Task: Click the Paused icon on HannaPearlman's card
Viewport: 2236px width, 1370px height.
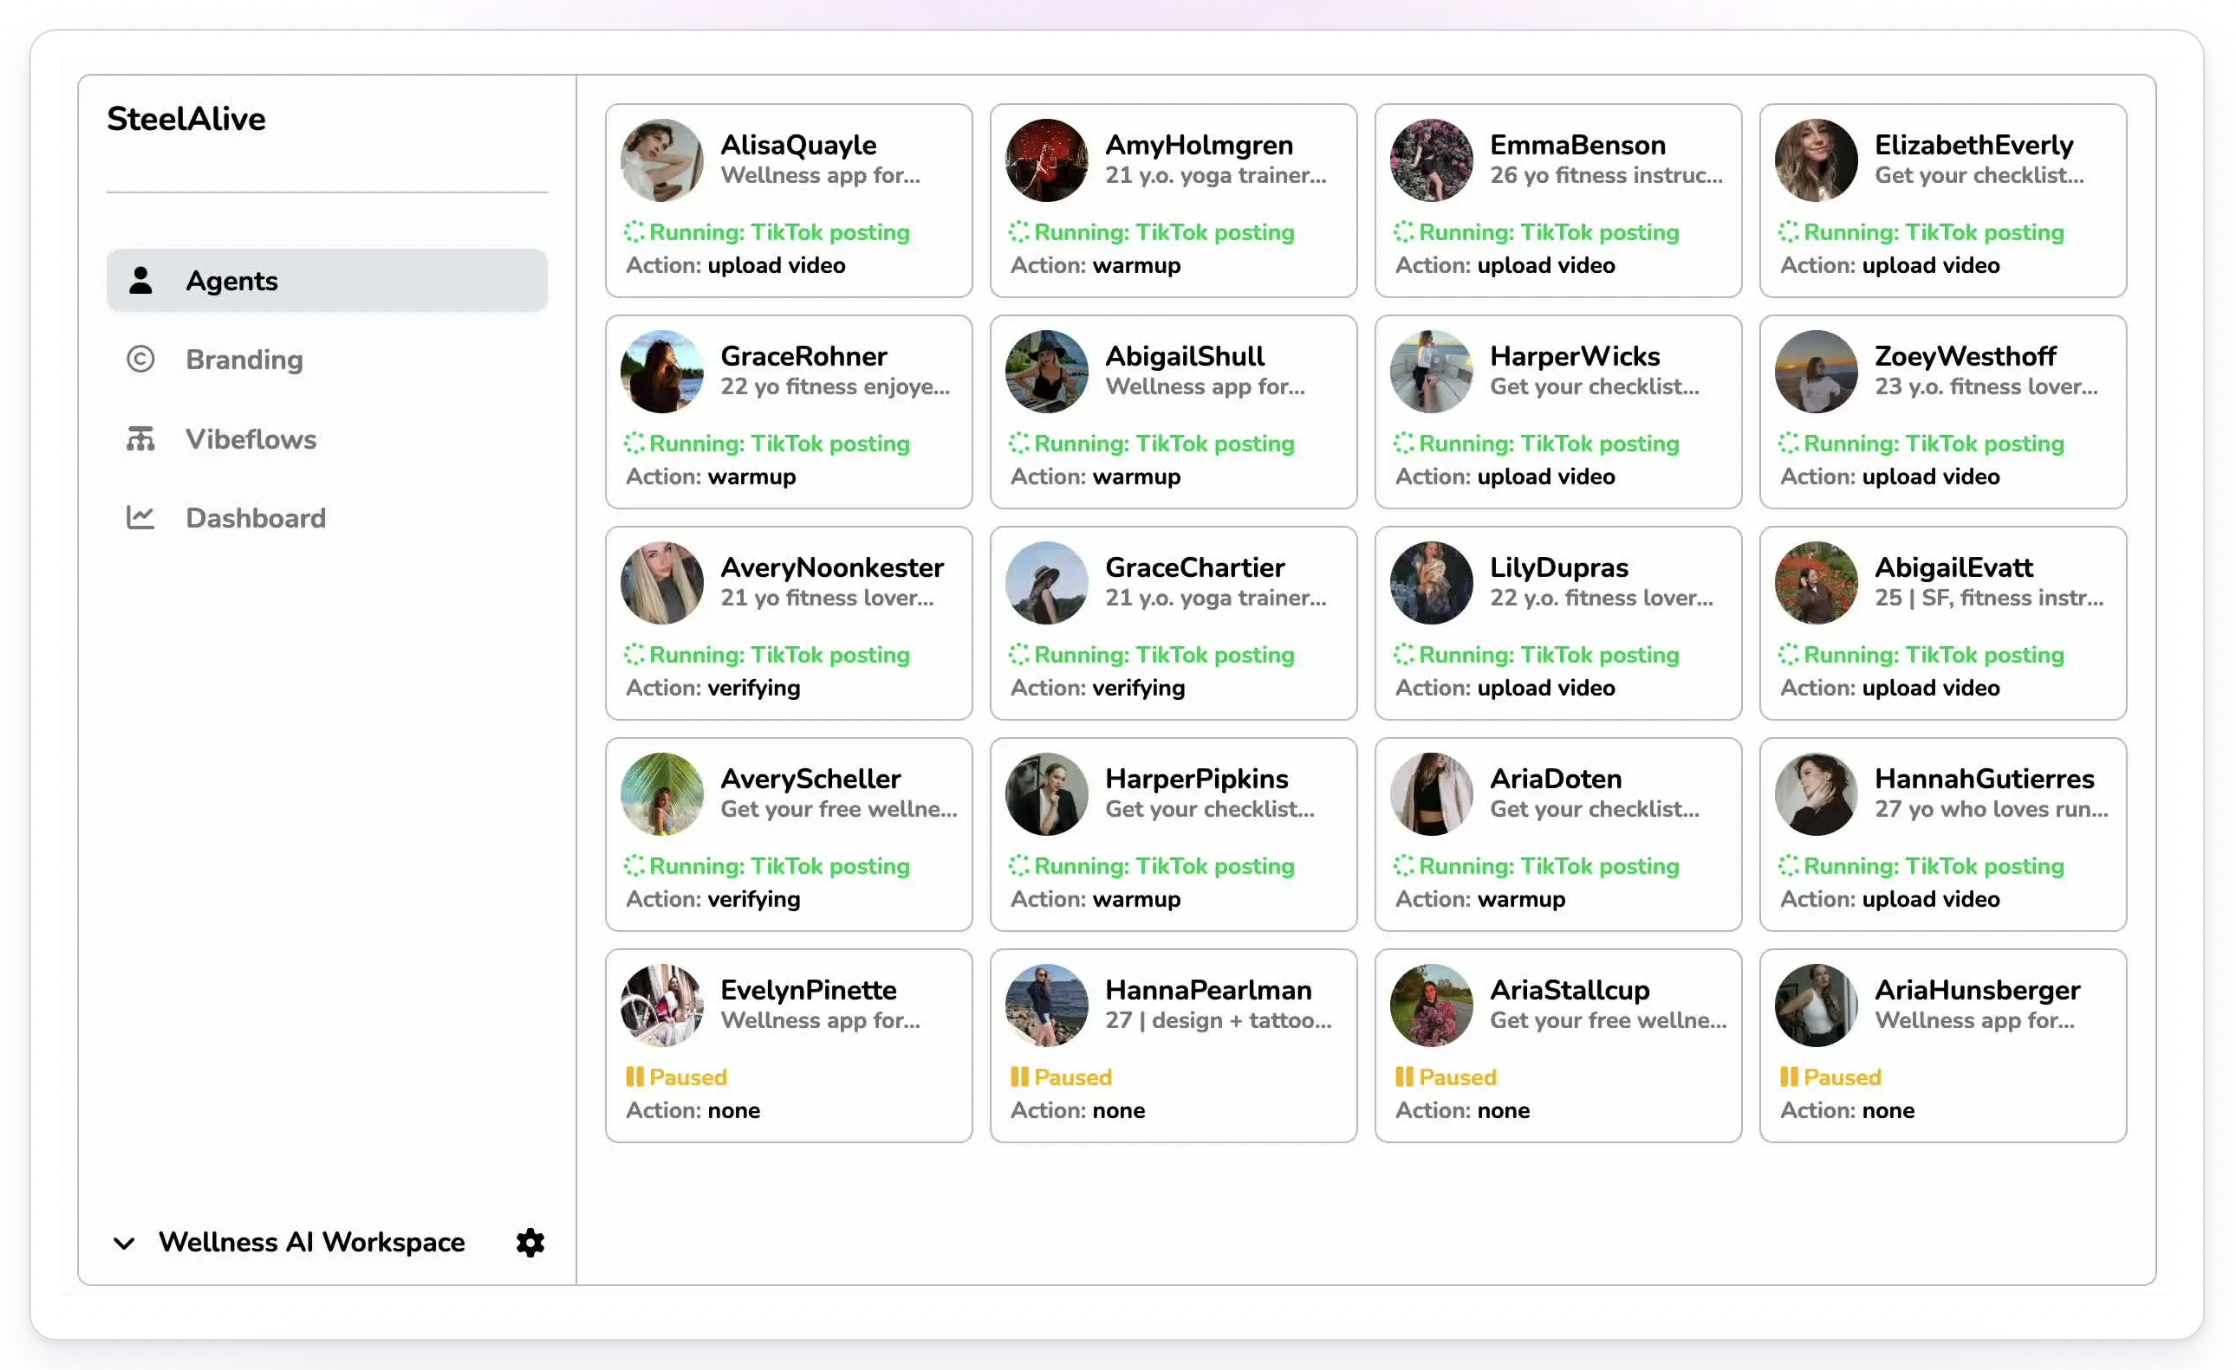Action: click(1021, 1077)
